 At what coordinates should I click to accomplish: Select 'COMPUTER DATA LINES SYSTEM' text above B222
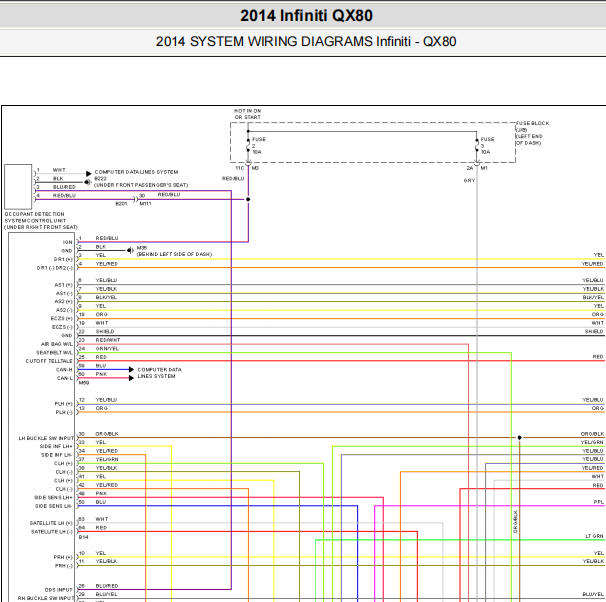[136, 172]
